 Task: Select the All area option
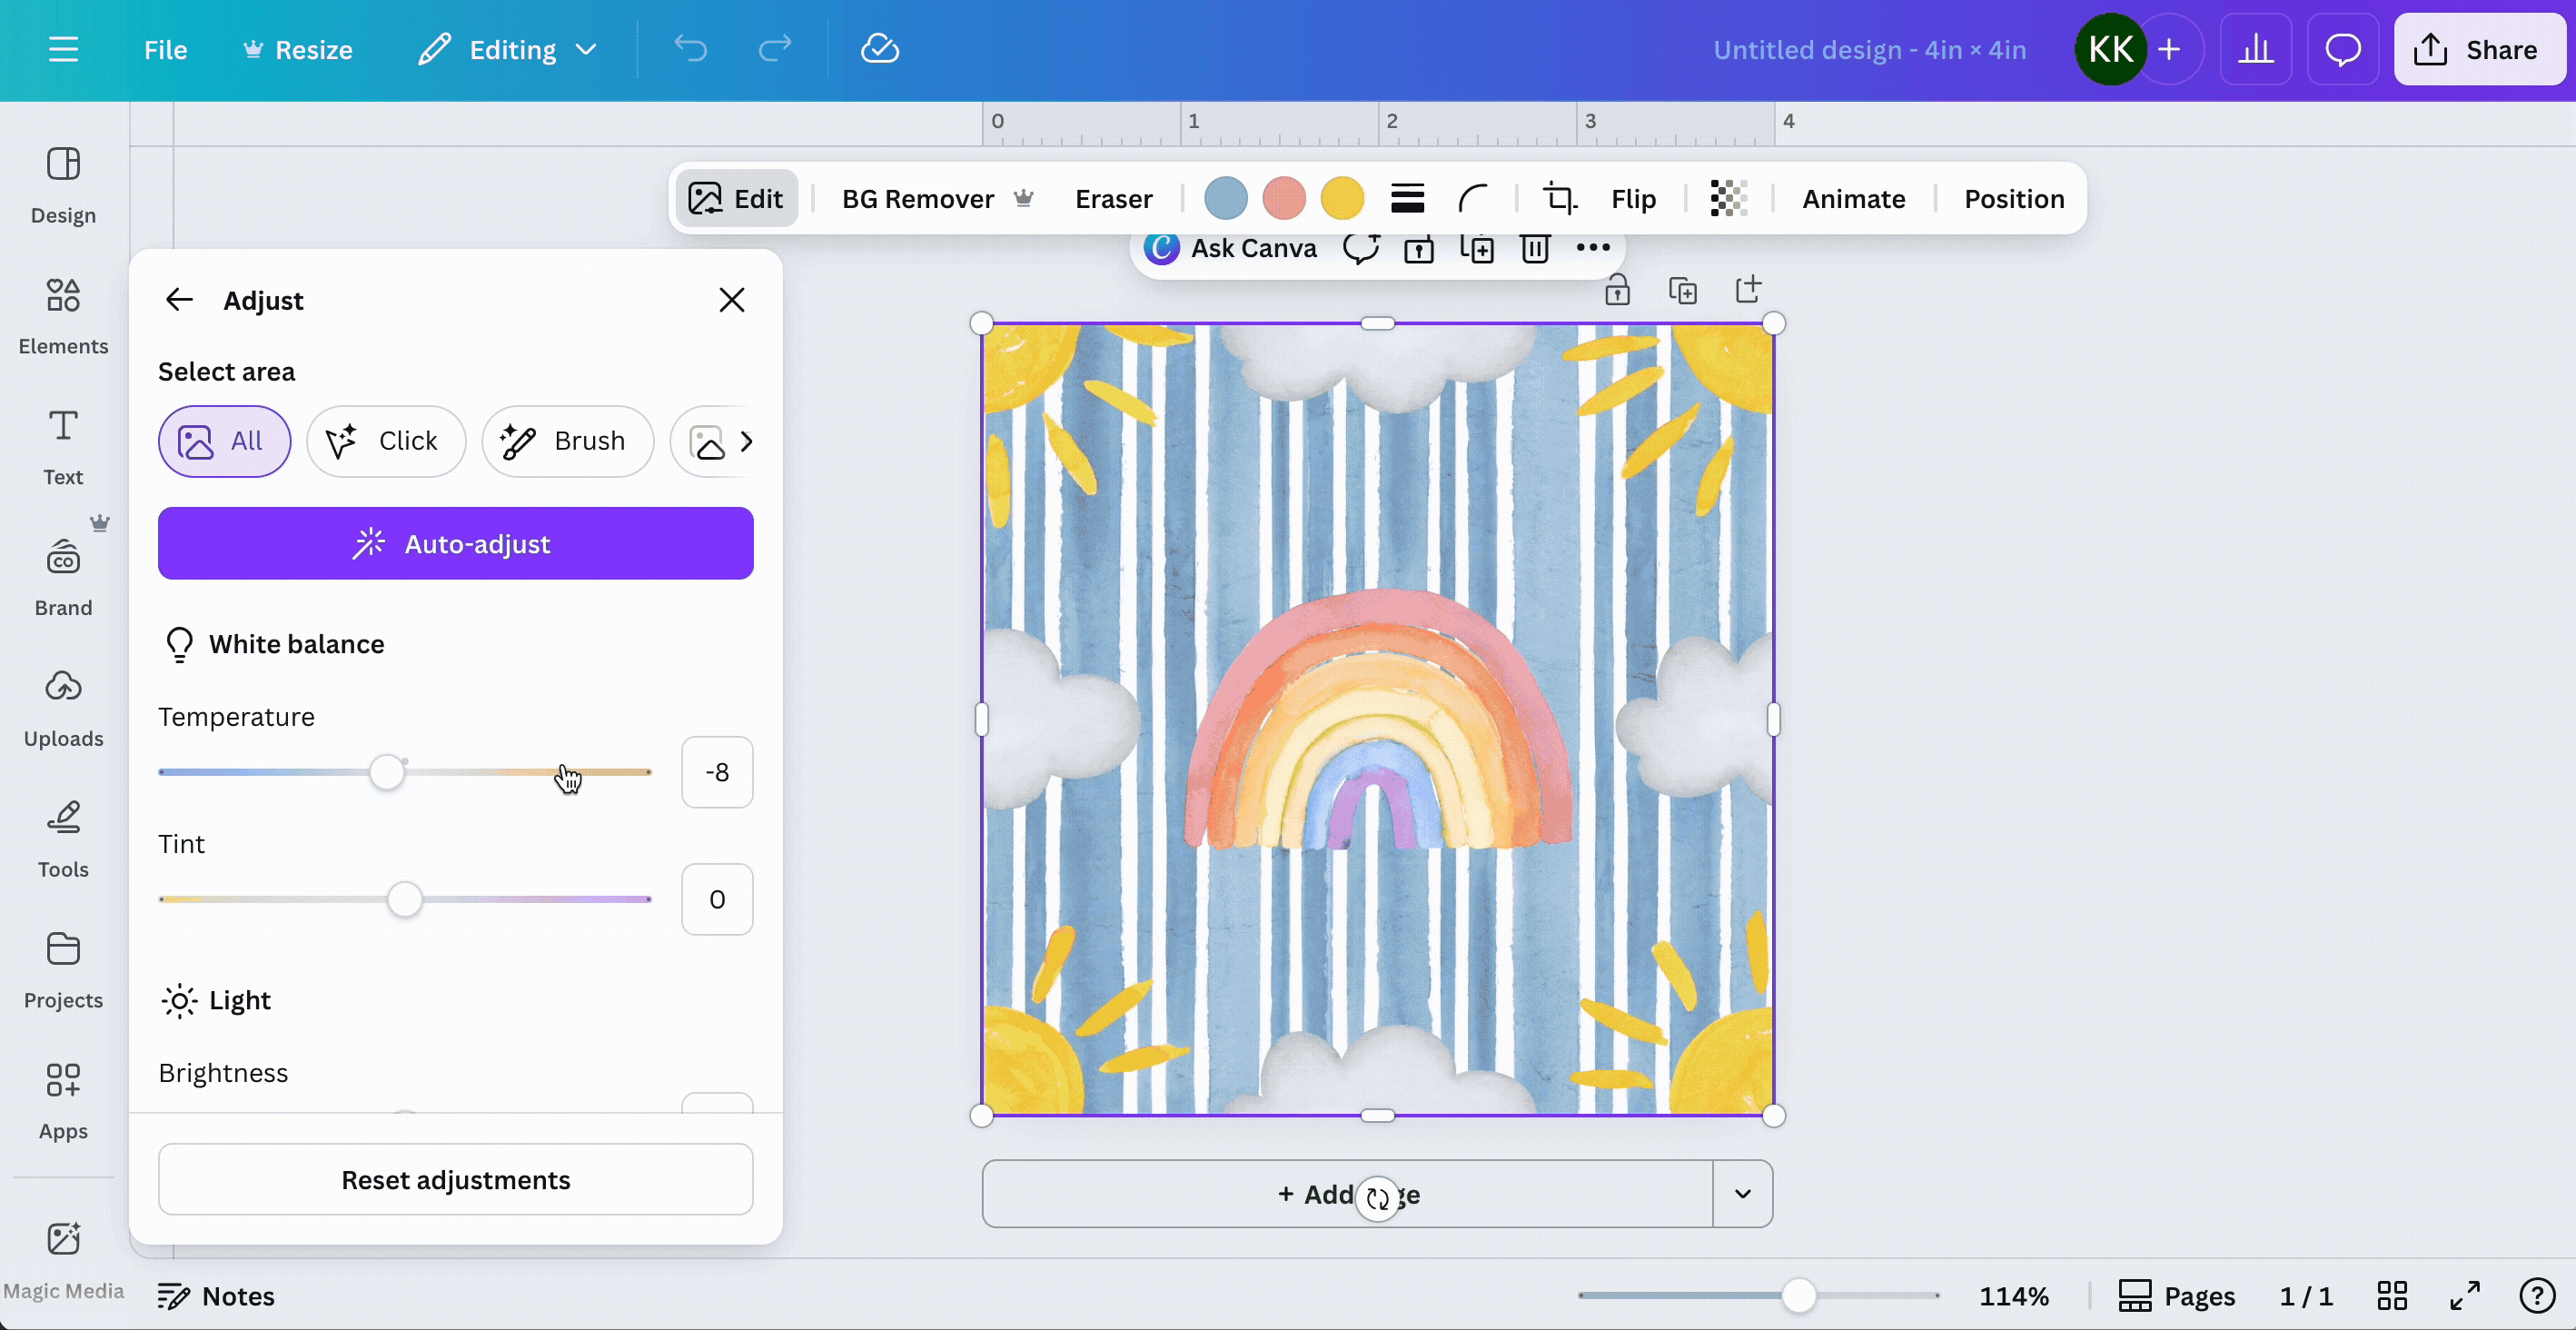224,441
